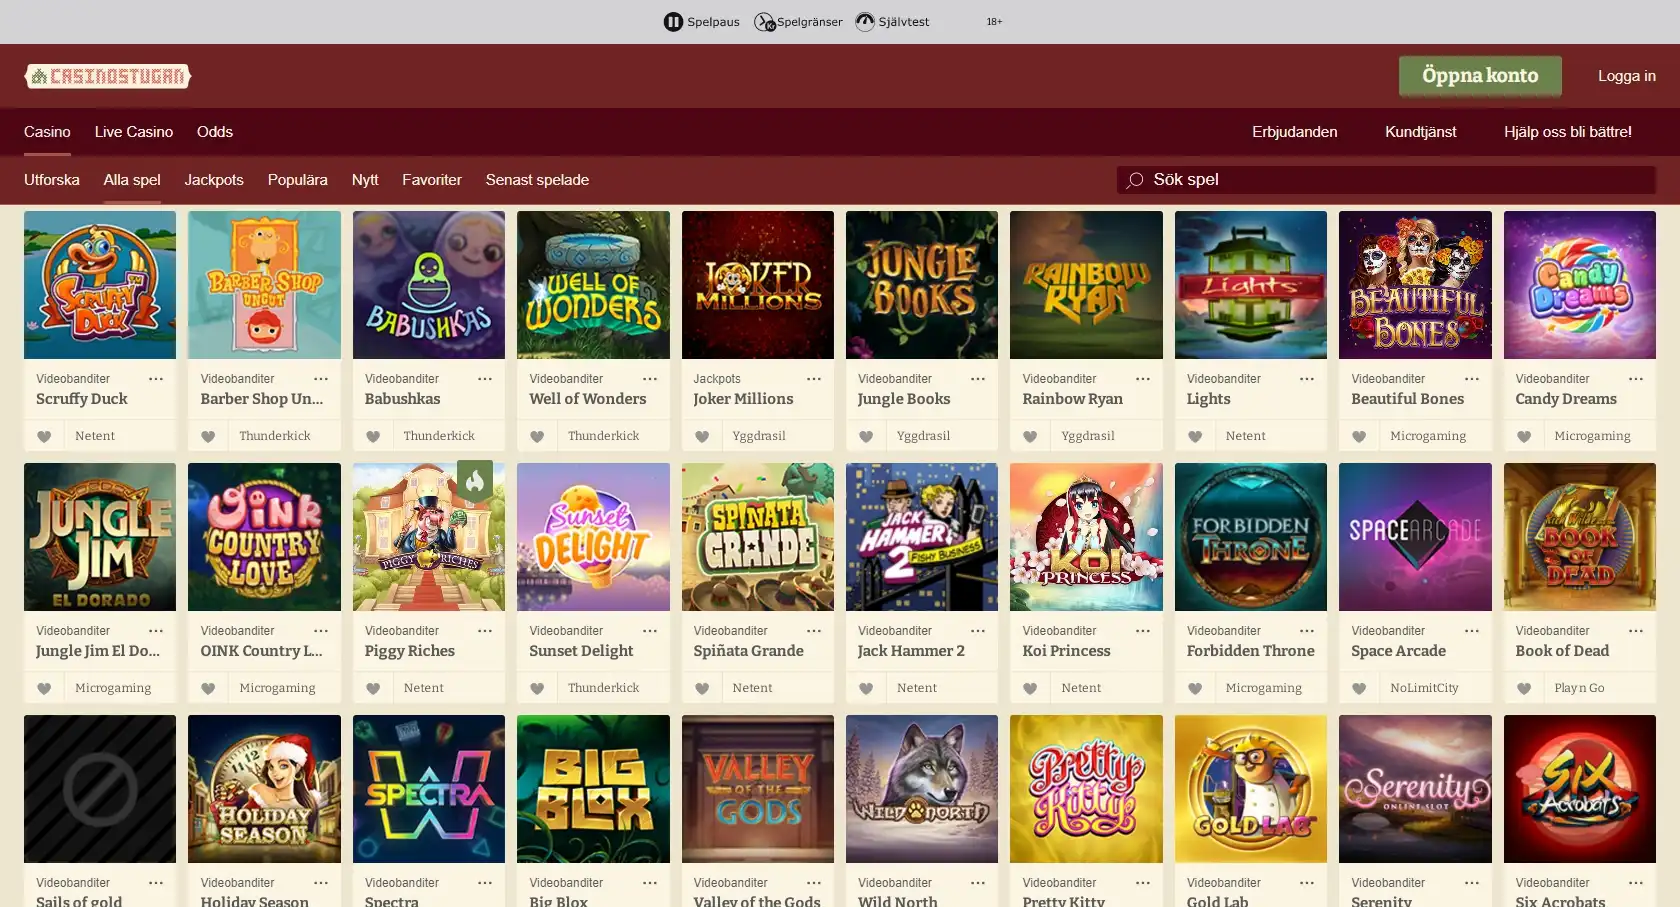Image resolution: width=1680 pixels, height=907 pixels.
Task: Add Koi Princess to favorites
Action: click(x=1030, y=688)
